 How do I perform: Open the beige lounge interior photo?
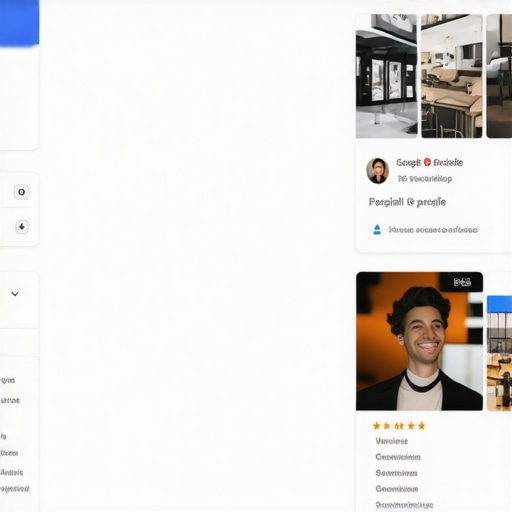click(x=452, y=76)
